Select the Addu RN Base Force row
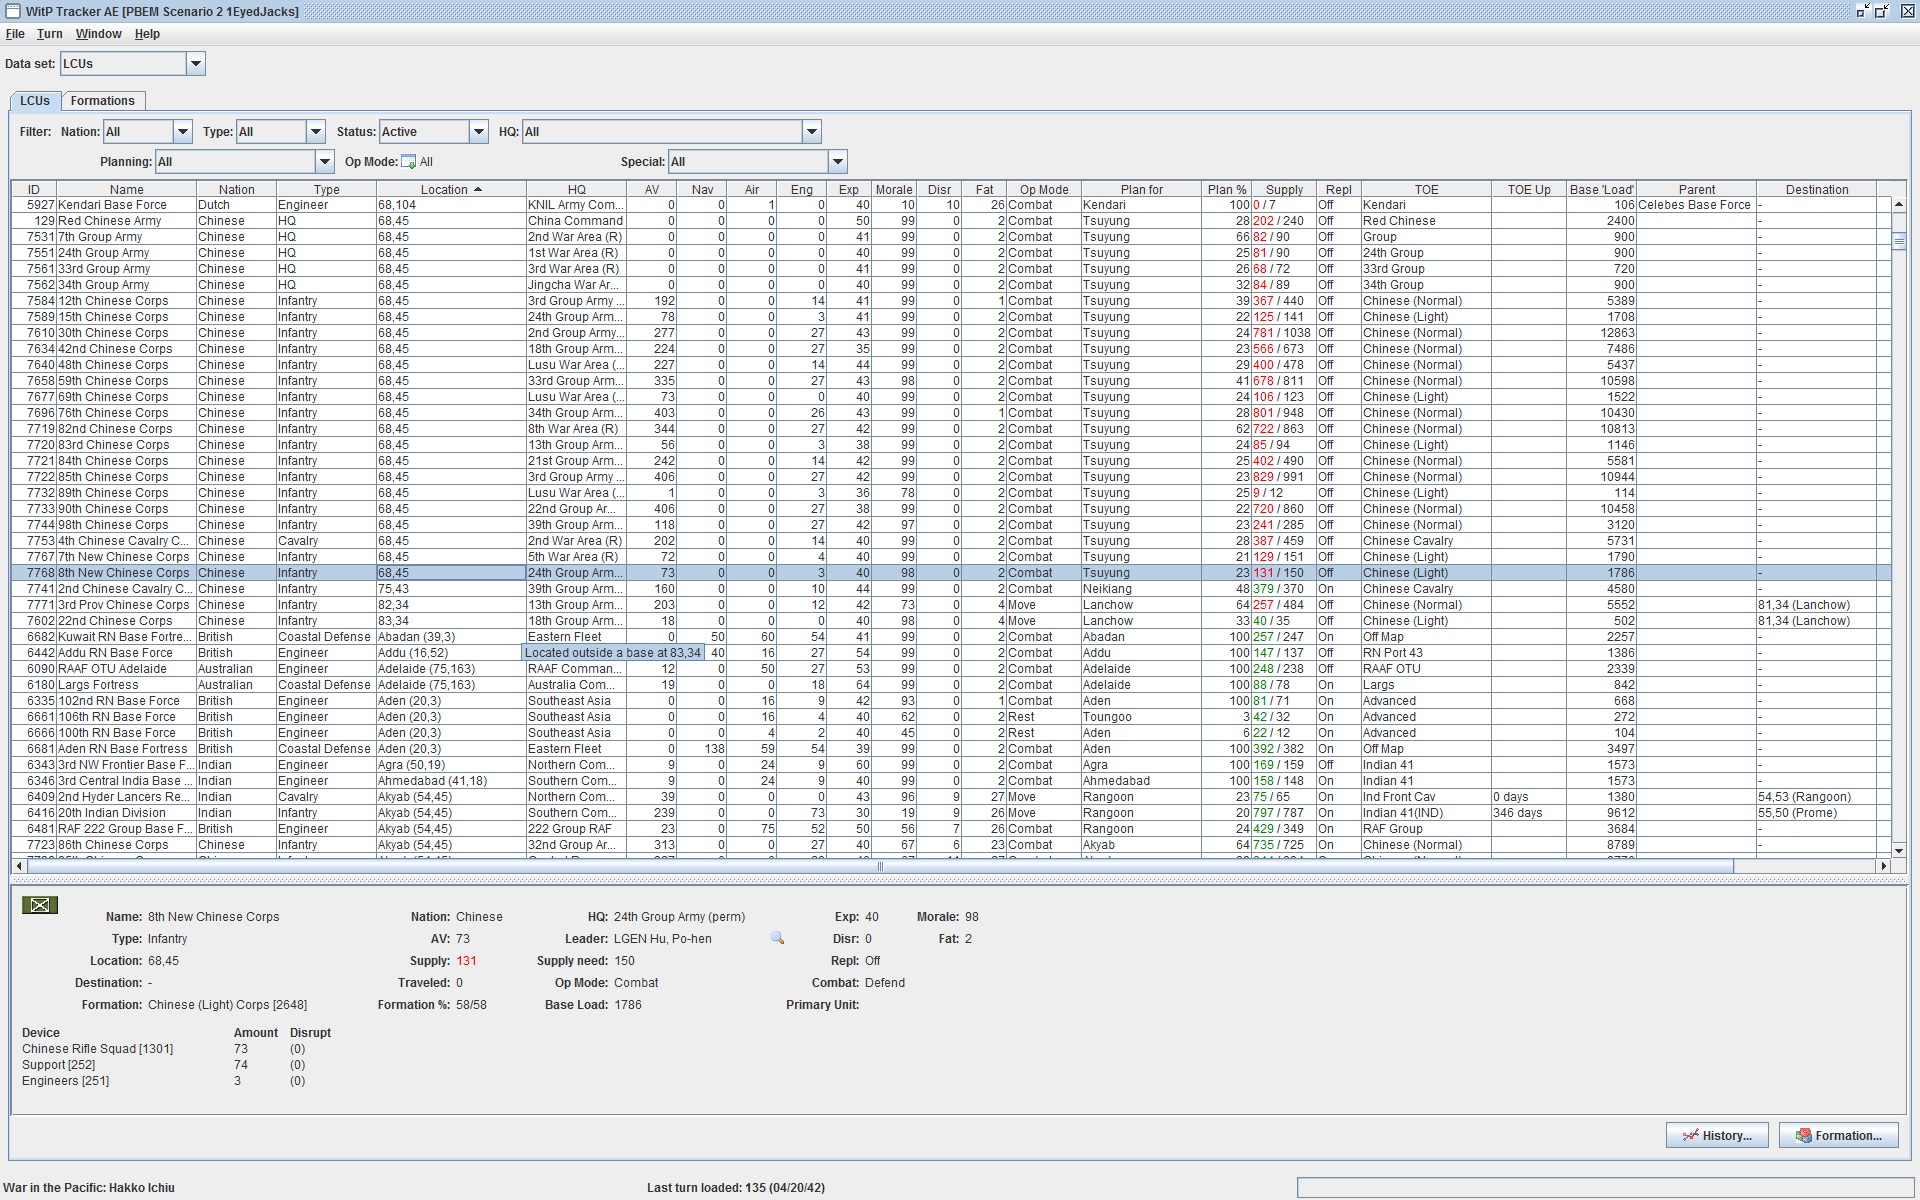The width and height of the screenshot is (1920, 1200). (x=950, y=653)
